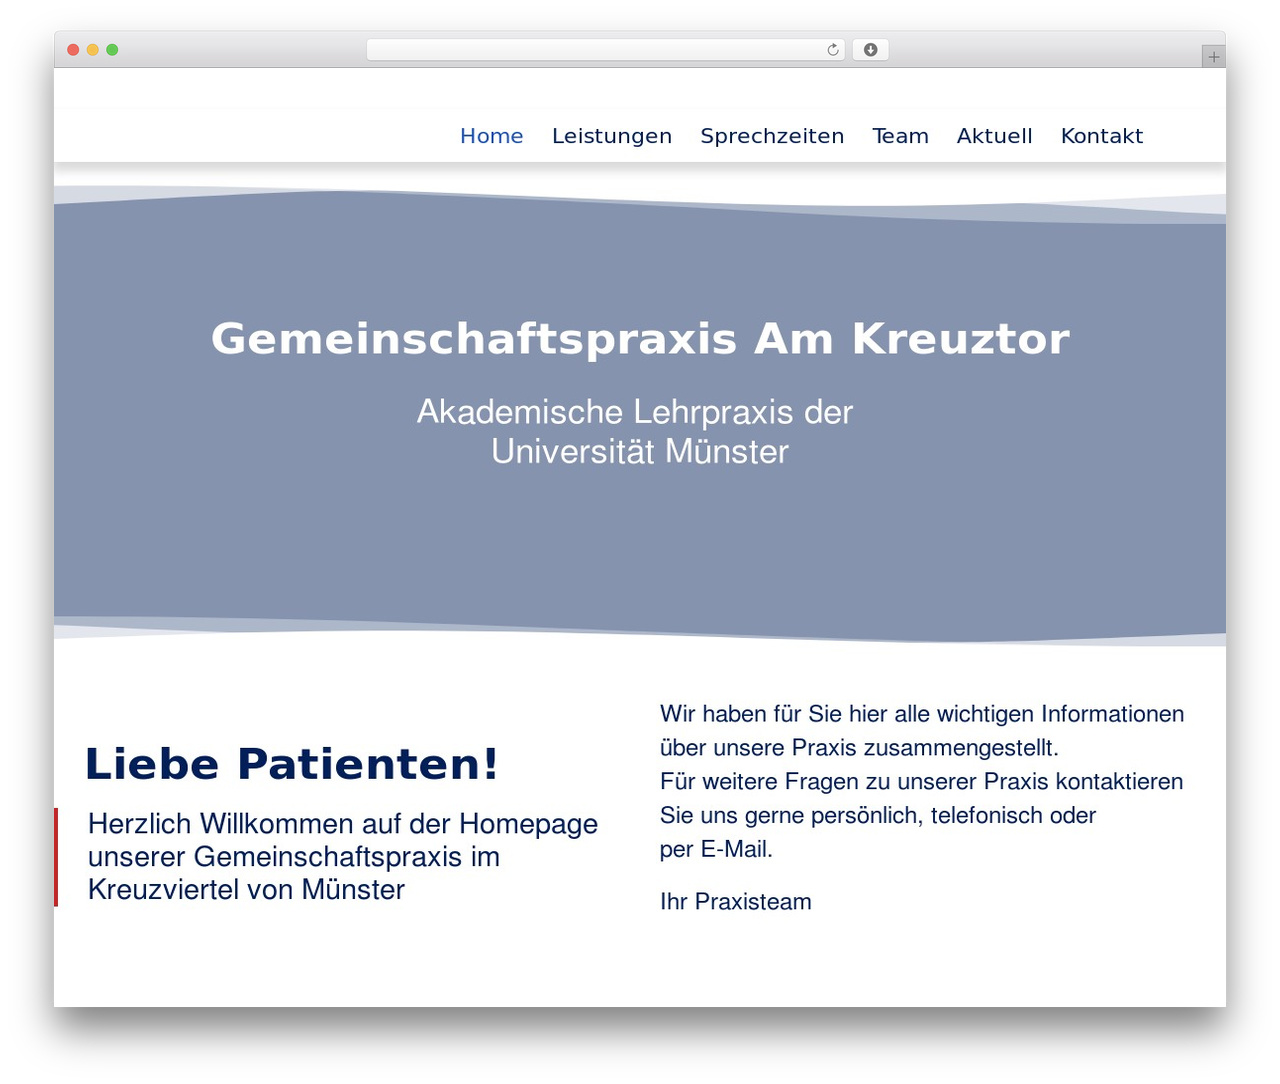
Task: Focus the browser address bar
Action: [606, 50]
